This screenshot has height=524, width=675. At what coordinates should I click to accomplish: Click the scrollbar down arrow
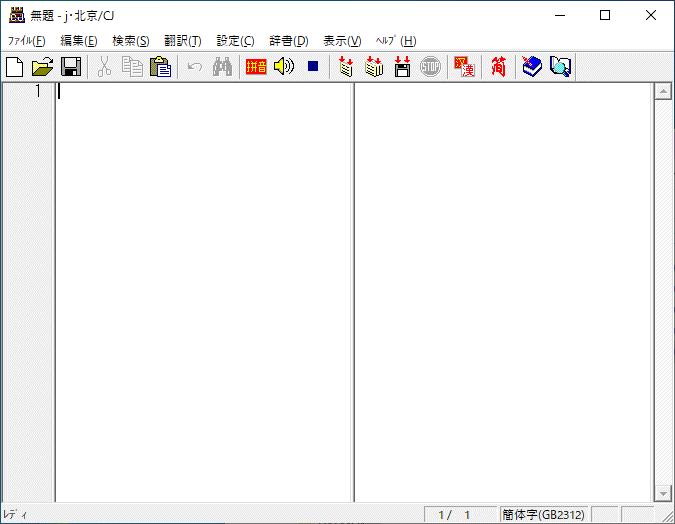click(663, 493)
